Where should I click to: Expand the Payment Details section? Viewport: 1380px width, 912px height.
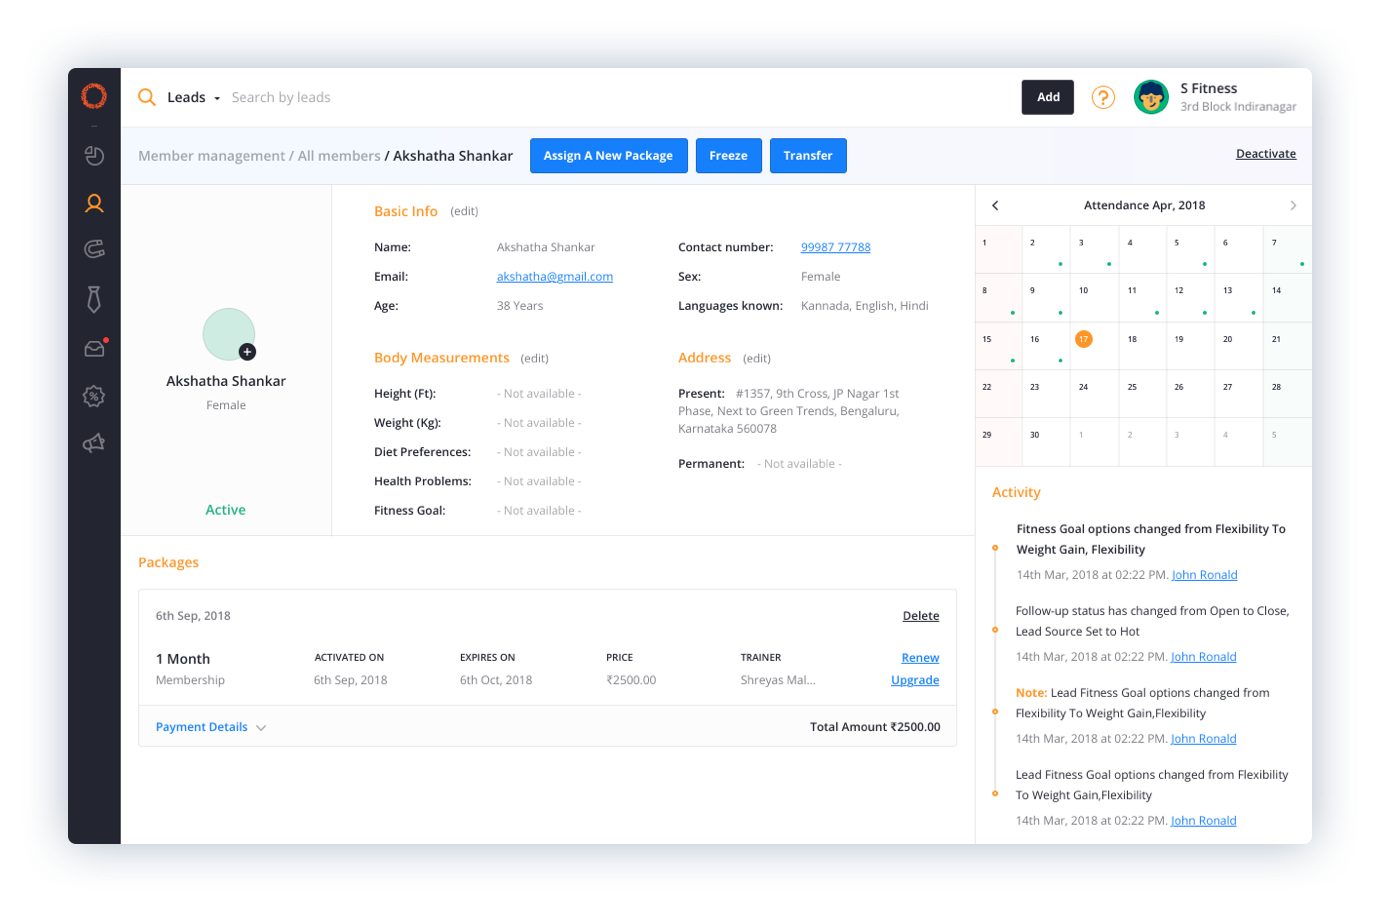click(210, 727)
